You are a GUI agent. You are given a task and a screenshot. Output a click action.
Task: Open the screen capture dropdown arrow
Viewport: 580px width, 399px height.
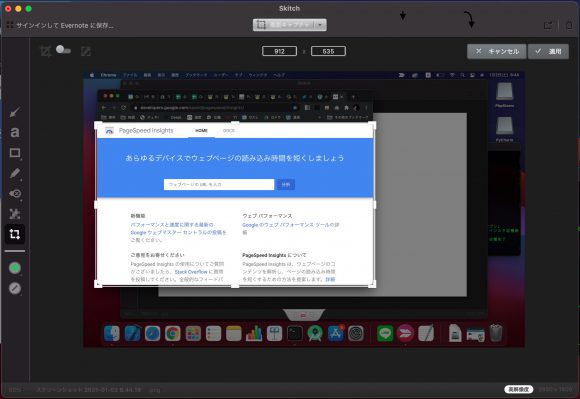point(320,25)
